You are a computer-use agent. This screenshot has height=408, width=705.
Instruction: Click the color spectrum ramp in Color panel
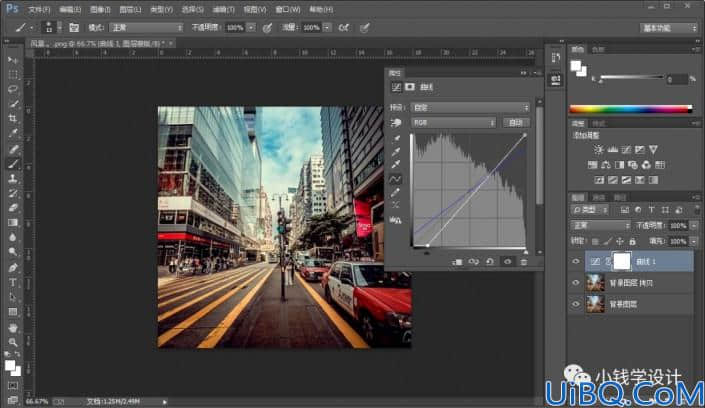pyautogui.click(x=631, y=109)
